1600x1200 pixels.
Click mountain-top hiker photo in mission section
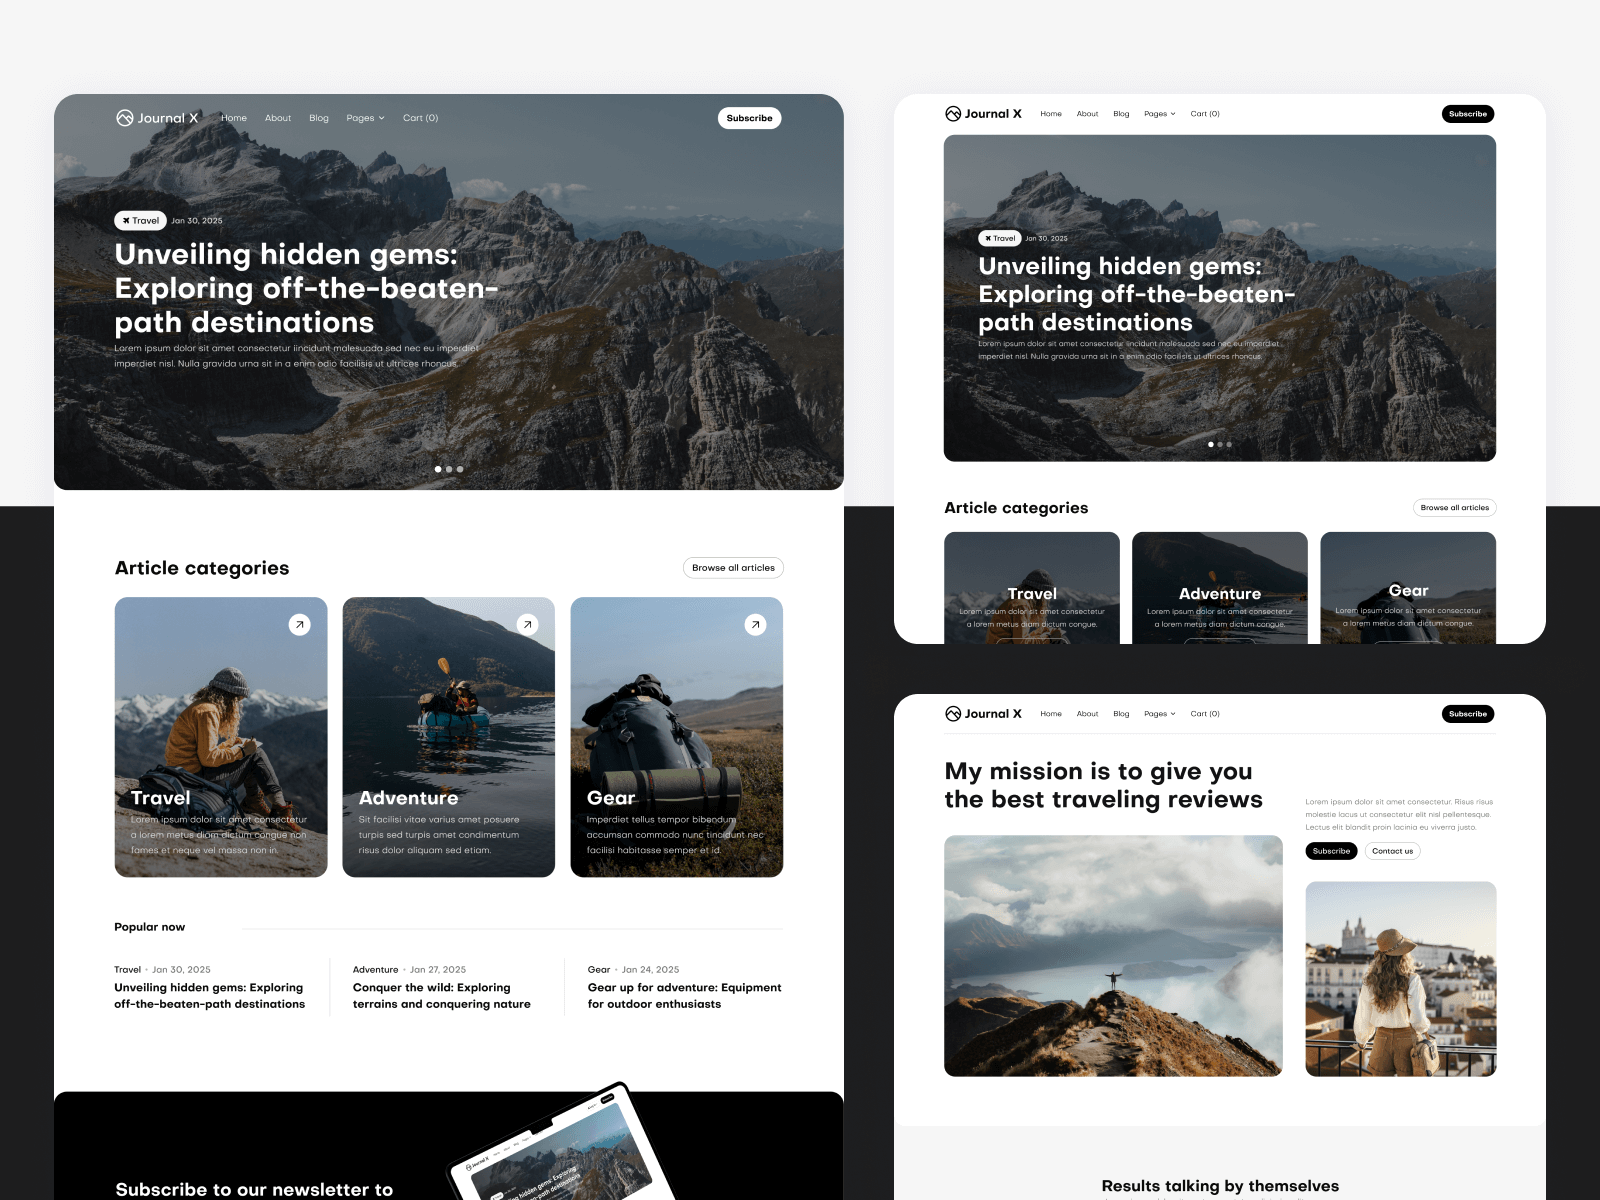[x=1113, y=956]
